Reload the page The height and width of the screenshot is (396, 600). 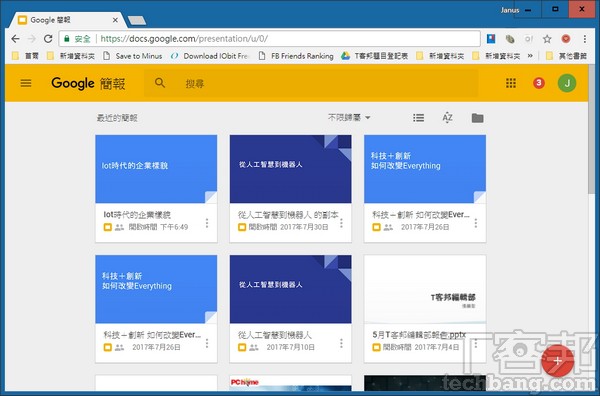pyautogui.click(x=48, y=39)
